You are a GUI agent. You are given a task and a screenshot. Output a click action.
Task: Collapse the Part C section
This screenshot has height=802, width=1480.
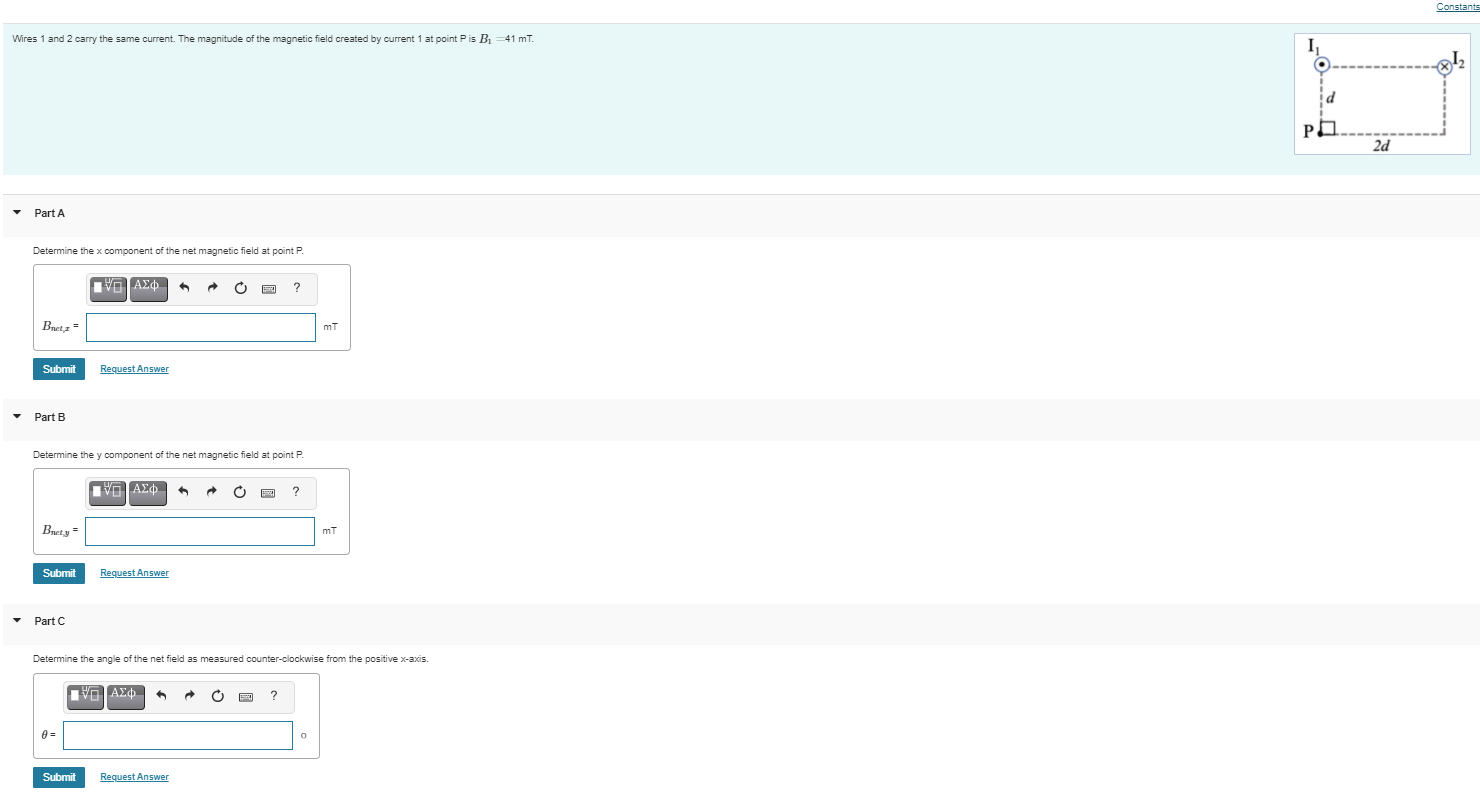pyautogui.click(x=17, y=621)
